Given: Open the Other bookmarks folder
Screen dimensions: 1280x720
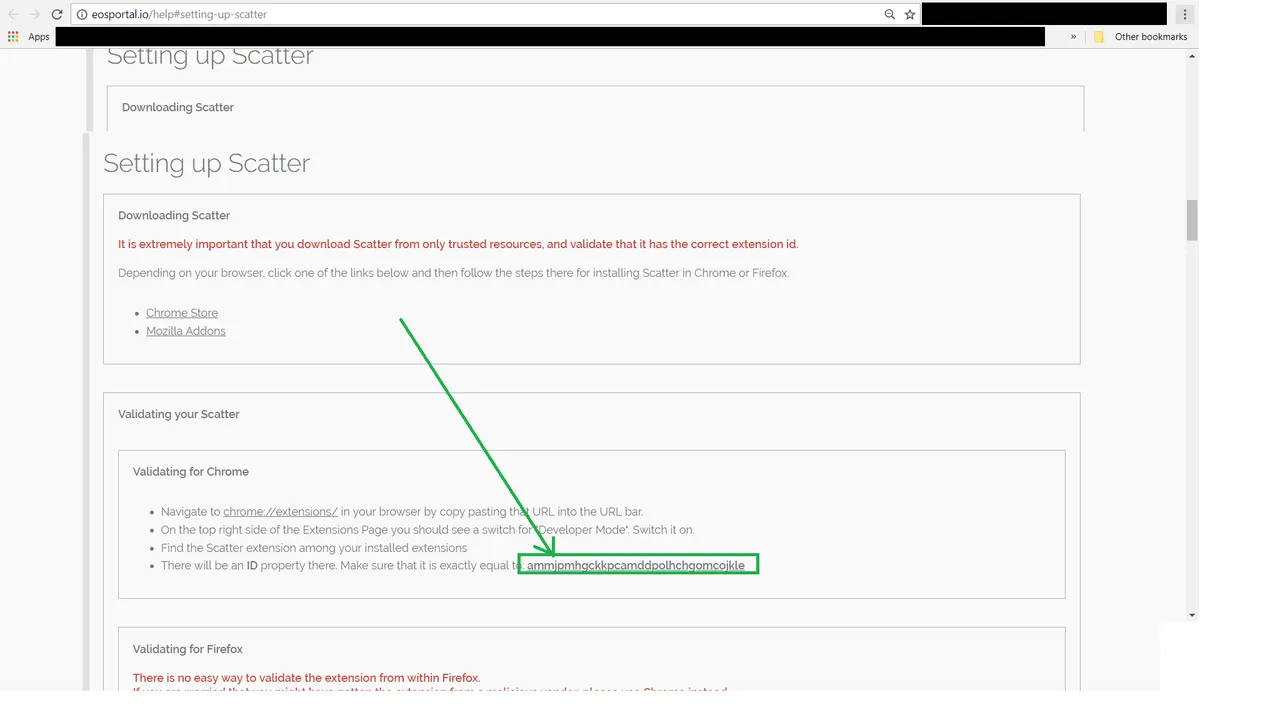Looking at the screenshot, I should click(1140, 37).
